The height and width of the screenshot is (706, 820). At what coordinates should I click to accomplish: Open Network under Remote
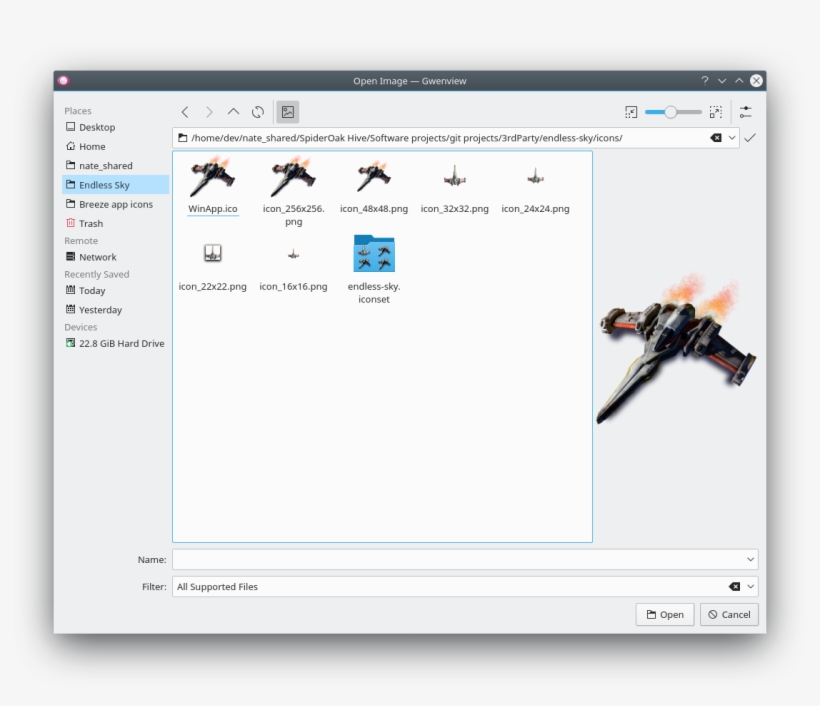pos(116,257)
